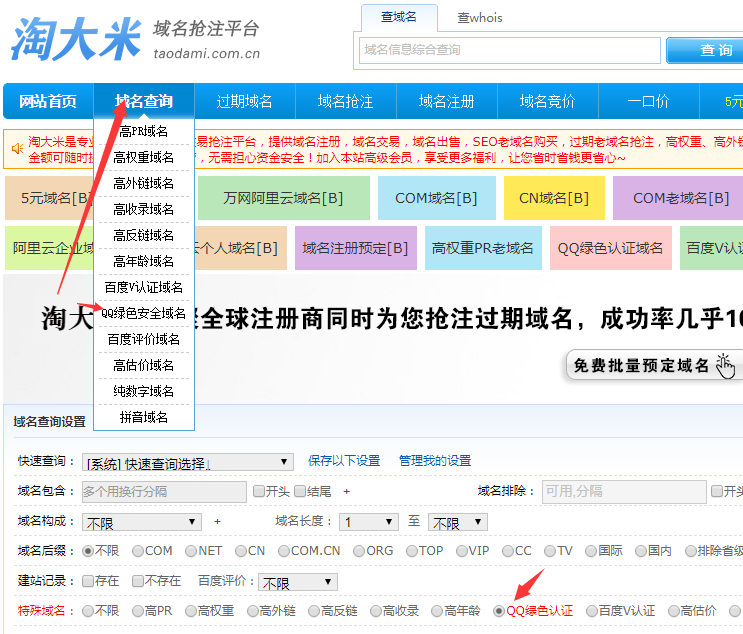Image resolution: width=743 pixels, height=634 pixels.
Task: Open the 域名注册 nav item
Action: (x=446, y=101)
